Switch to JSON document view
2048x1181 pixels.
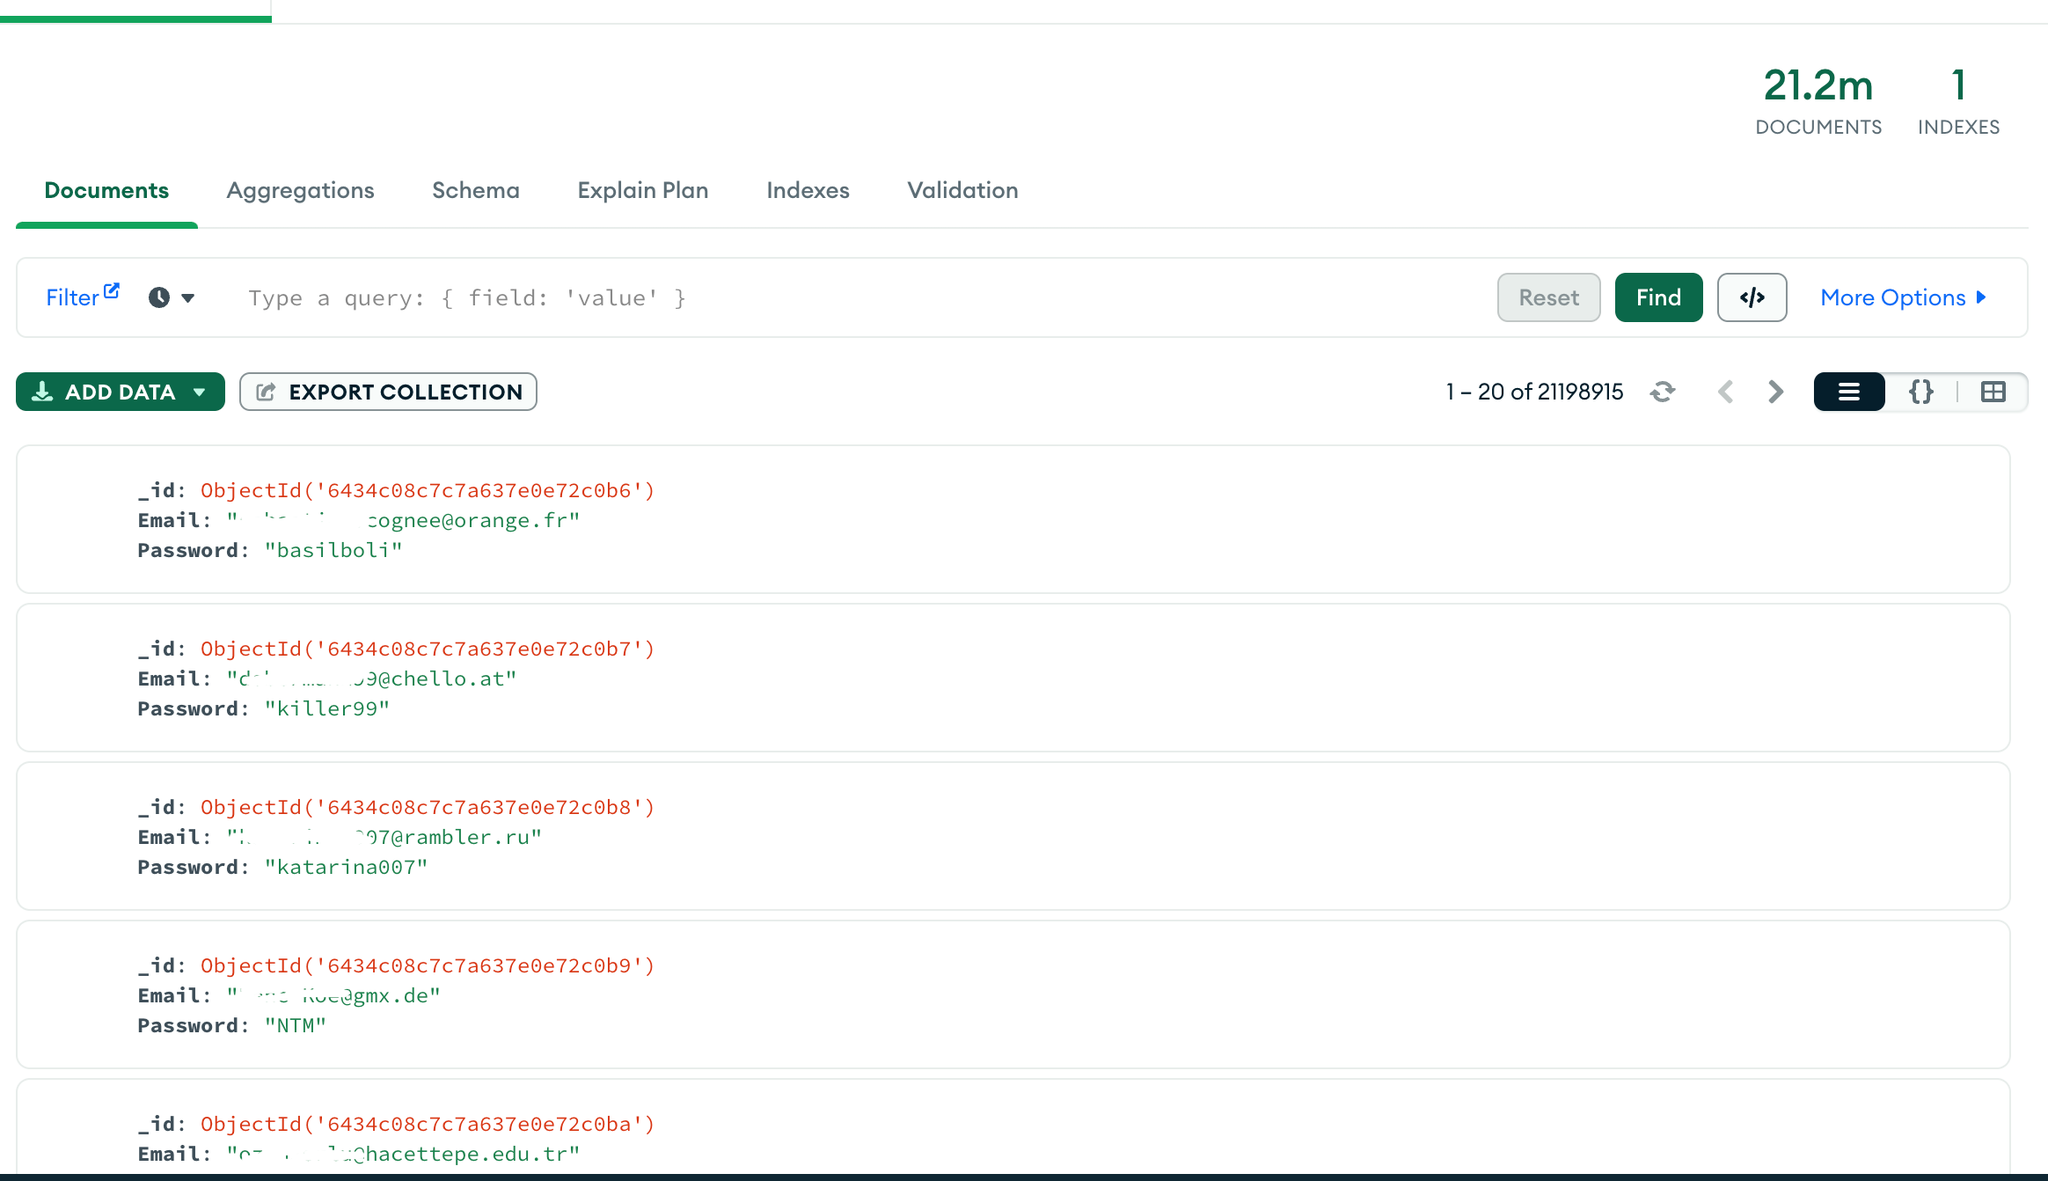(x=1920, y=392)
